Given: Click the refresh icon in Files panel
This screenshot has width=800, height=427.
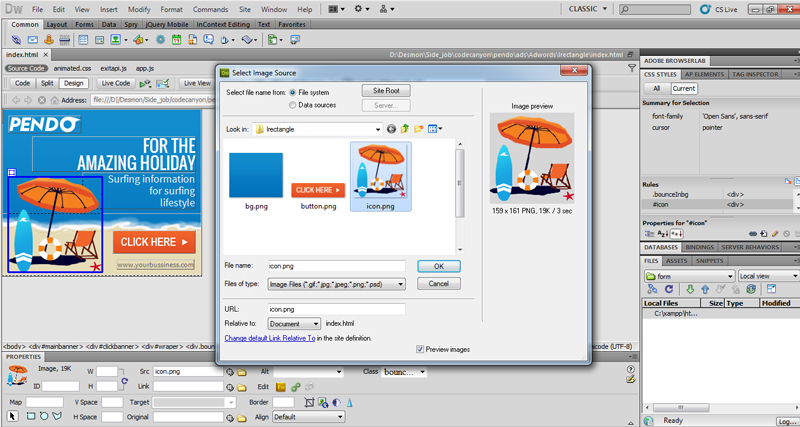Looking at the screenshot, I should coord(668,290).
